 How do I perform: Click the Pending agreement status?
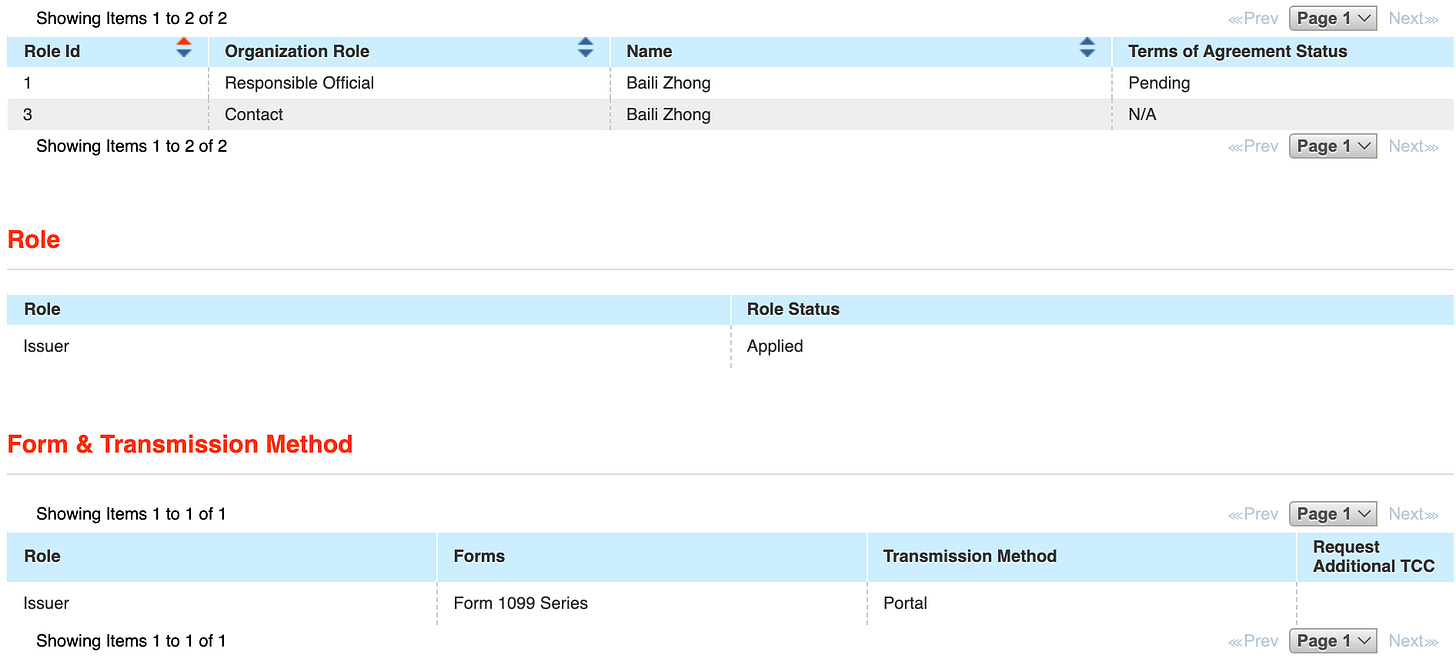pos(1158,82)
